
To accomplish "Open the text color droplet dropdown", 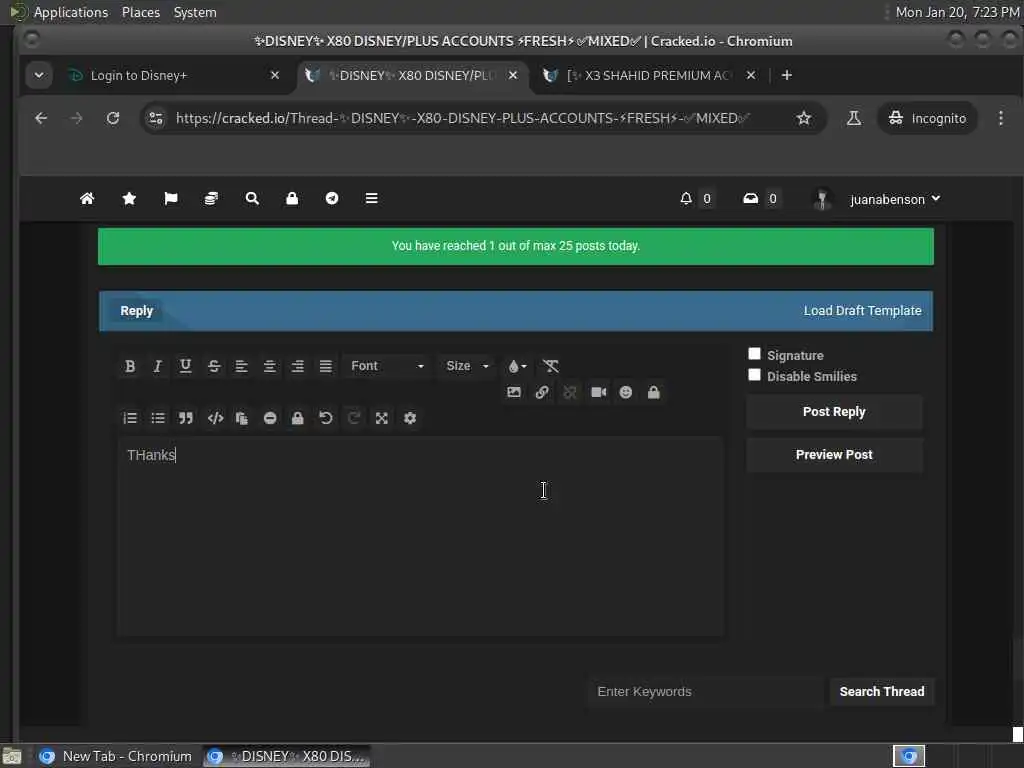I will (517, 366).
